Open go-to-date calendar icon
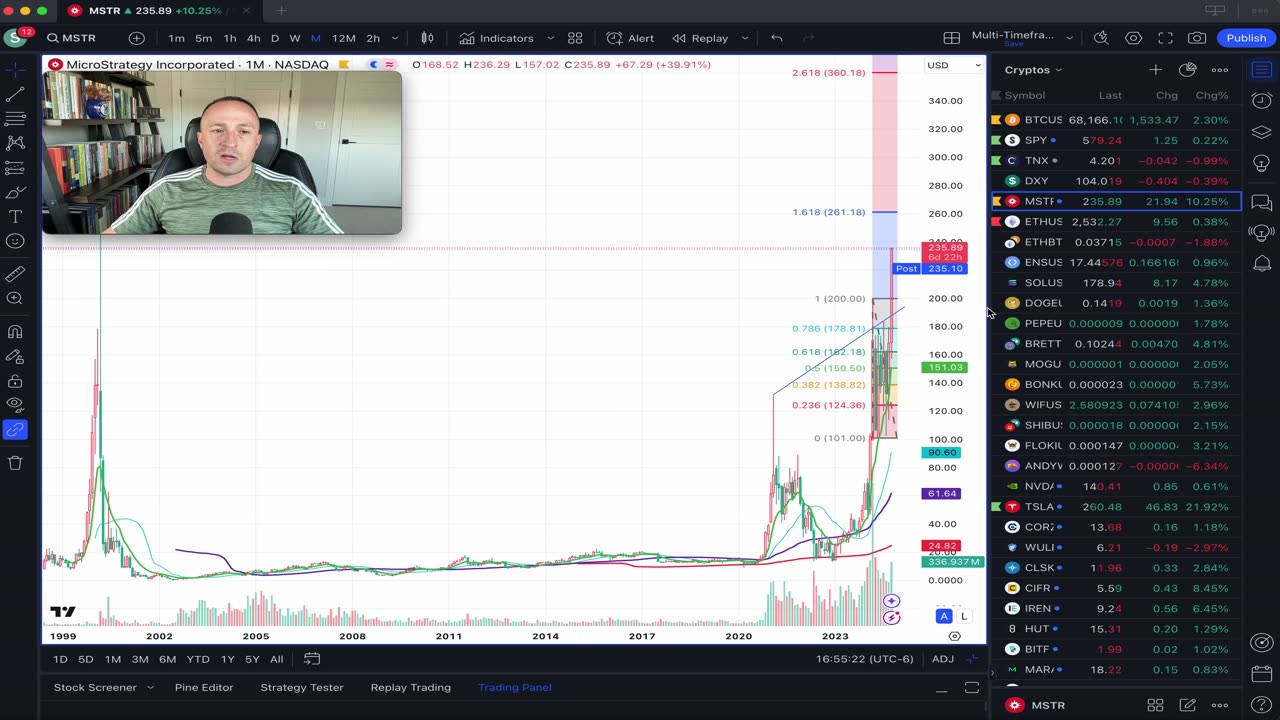Image resolution: width=1280 pixels, height=720 pixels. 312,658
